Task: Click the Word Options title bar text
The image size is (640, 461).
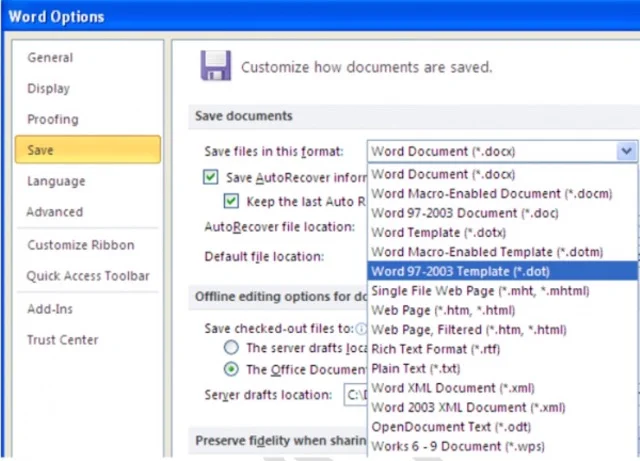Action: point(56,17)
